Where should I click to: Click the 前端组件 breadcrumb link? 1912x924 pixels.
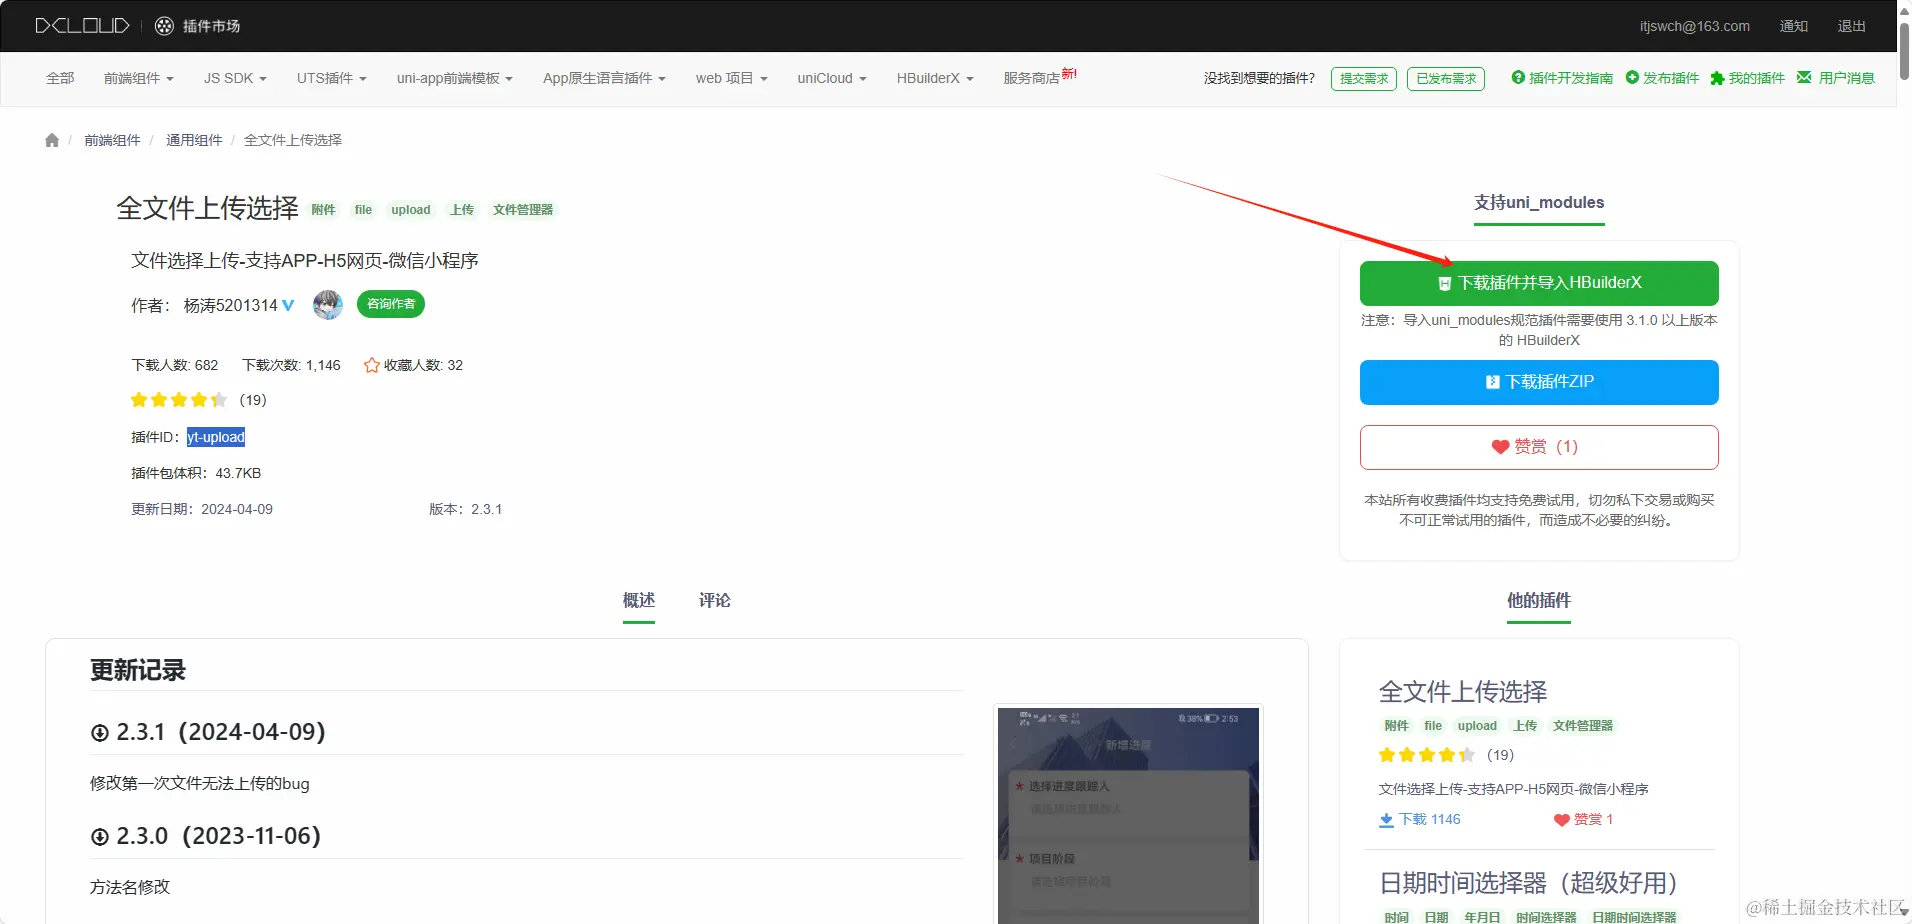point(112,140)
